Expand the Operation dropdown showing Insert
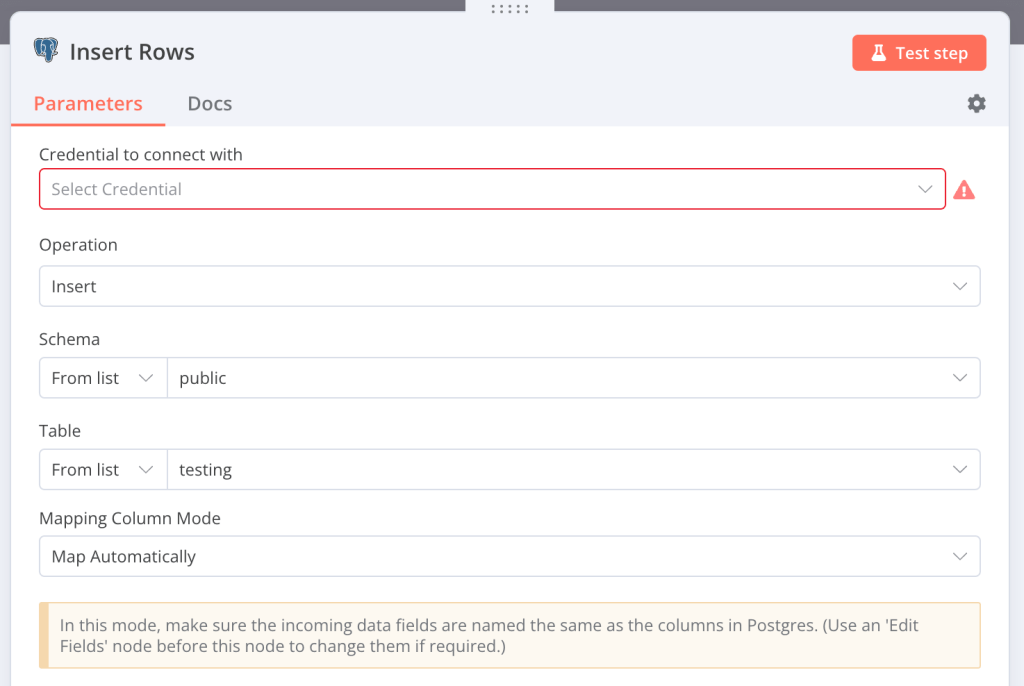 click(x=510, y=286)
